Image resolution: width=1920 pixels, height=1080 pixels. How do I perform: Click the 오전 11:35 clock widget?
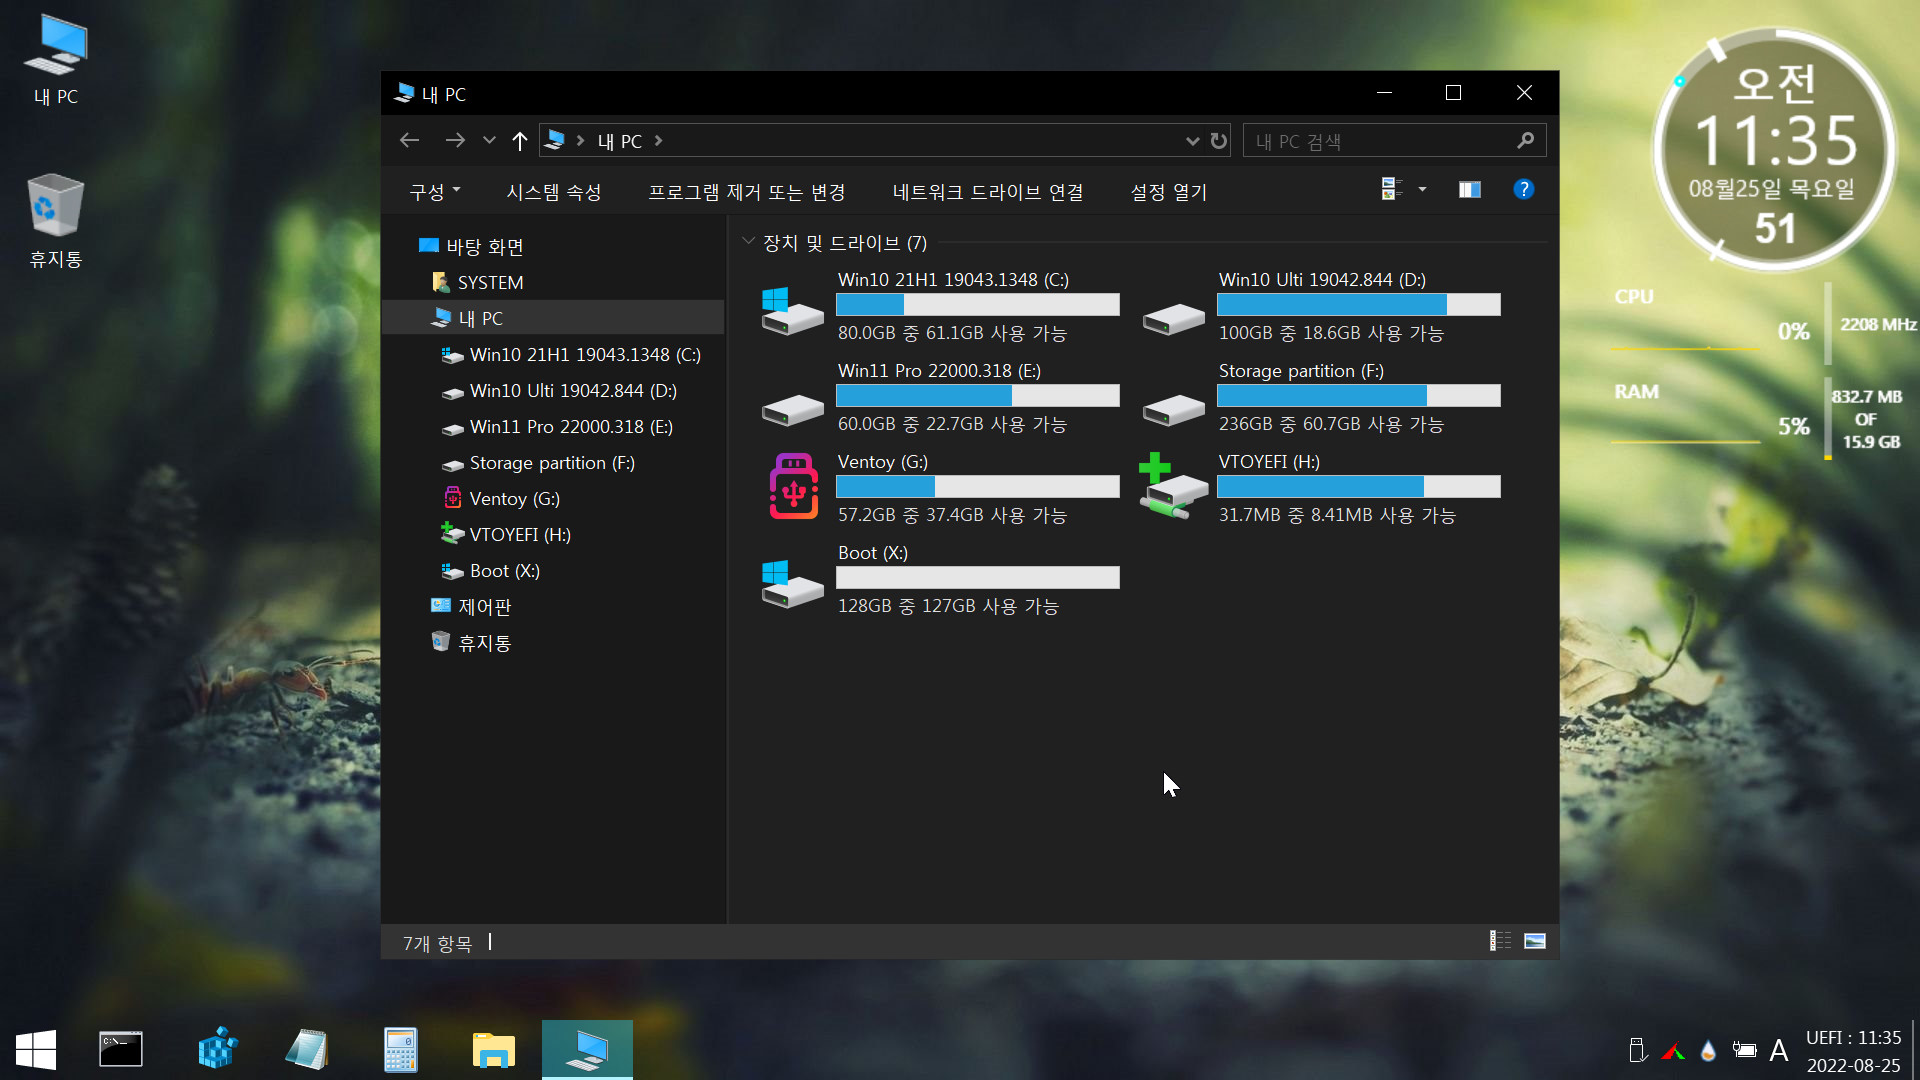pyautogui.click(x=1775, y=150)
